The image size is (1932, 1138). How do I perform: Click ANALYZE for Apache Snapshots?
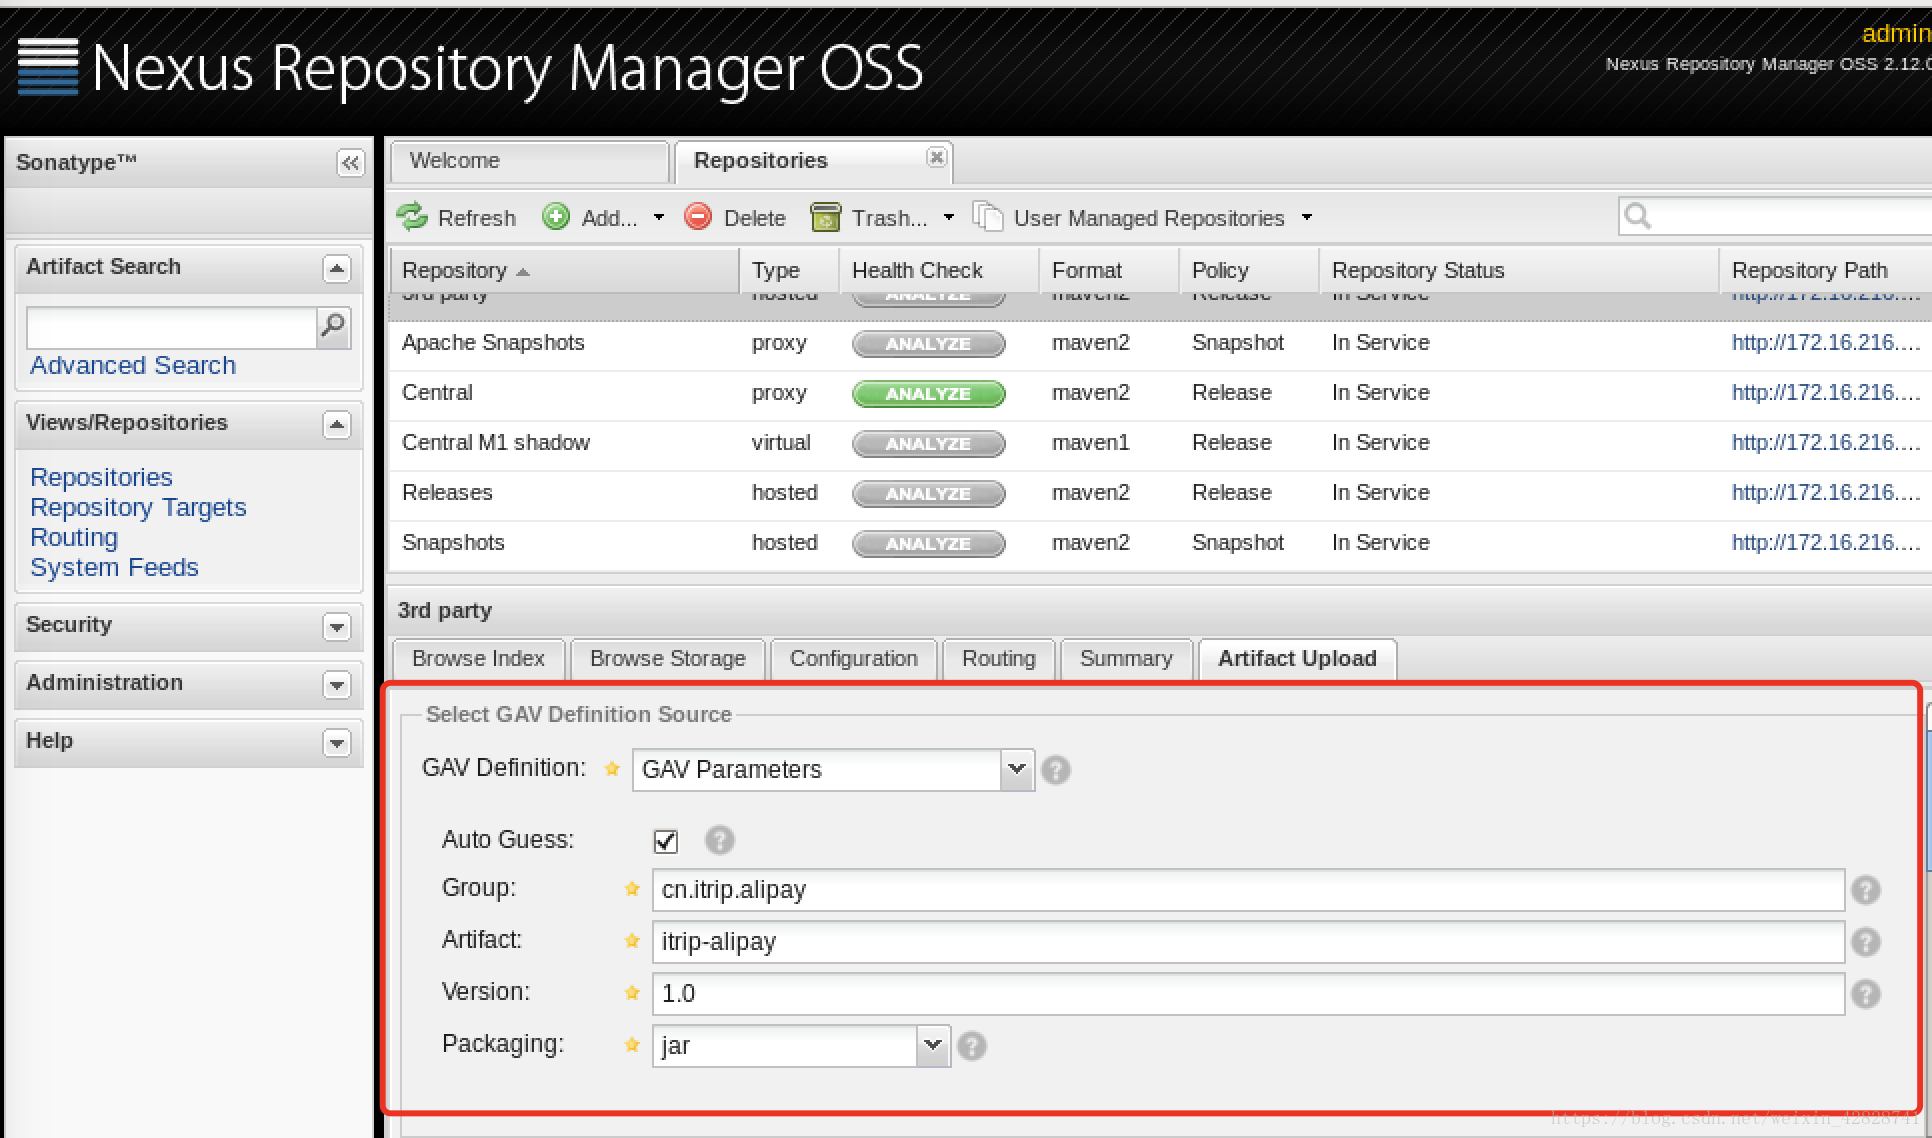(928, 343)
